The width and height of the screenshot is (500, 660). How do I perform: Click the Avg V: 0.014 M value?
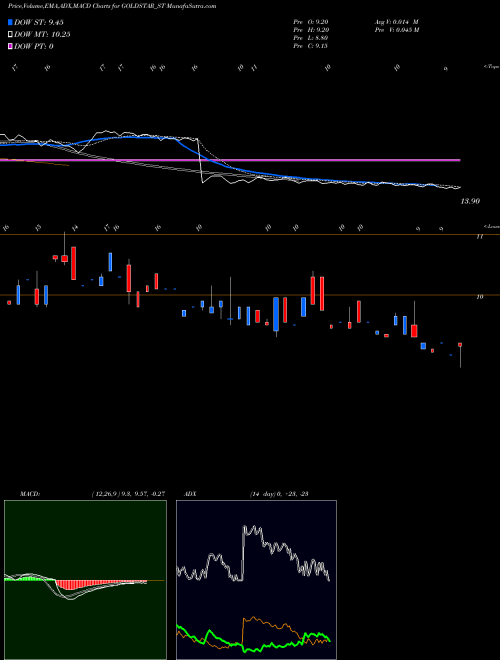(x=396, y=22)
